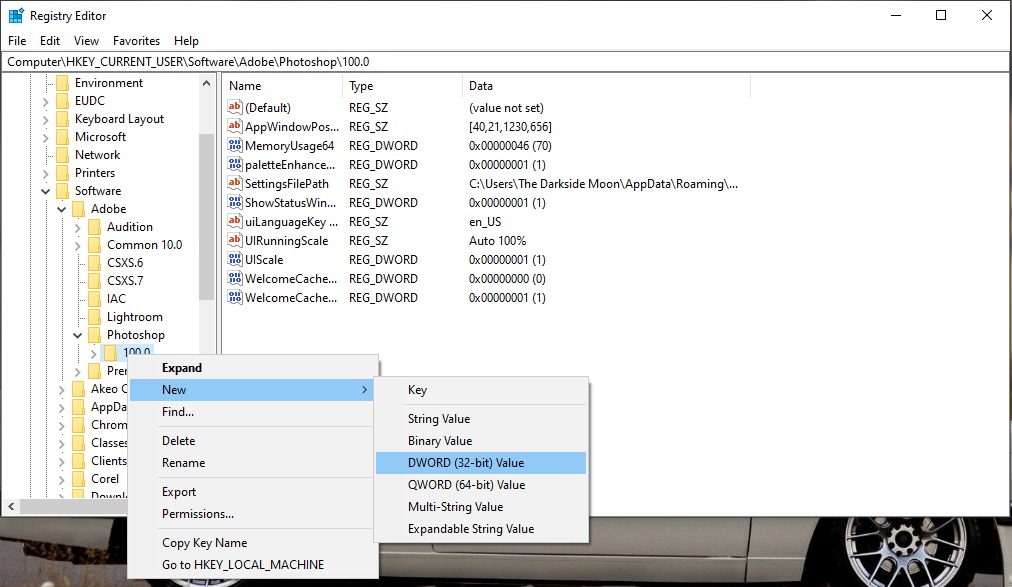Click the paletteEnhance DWORD value icon

(x=235, y=164)
